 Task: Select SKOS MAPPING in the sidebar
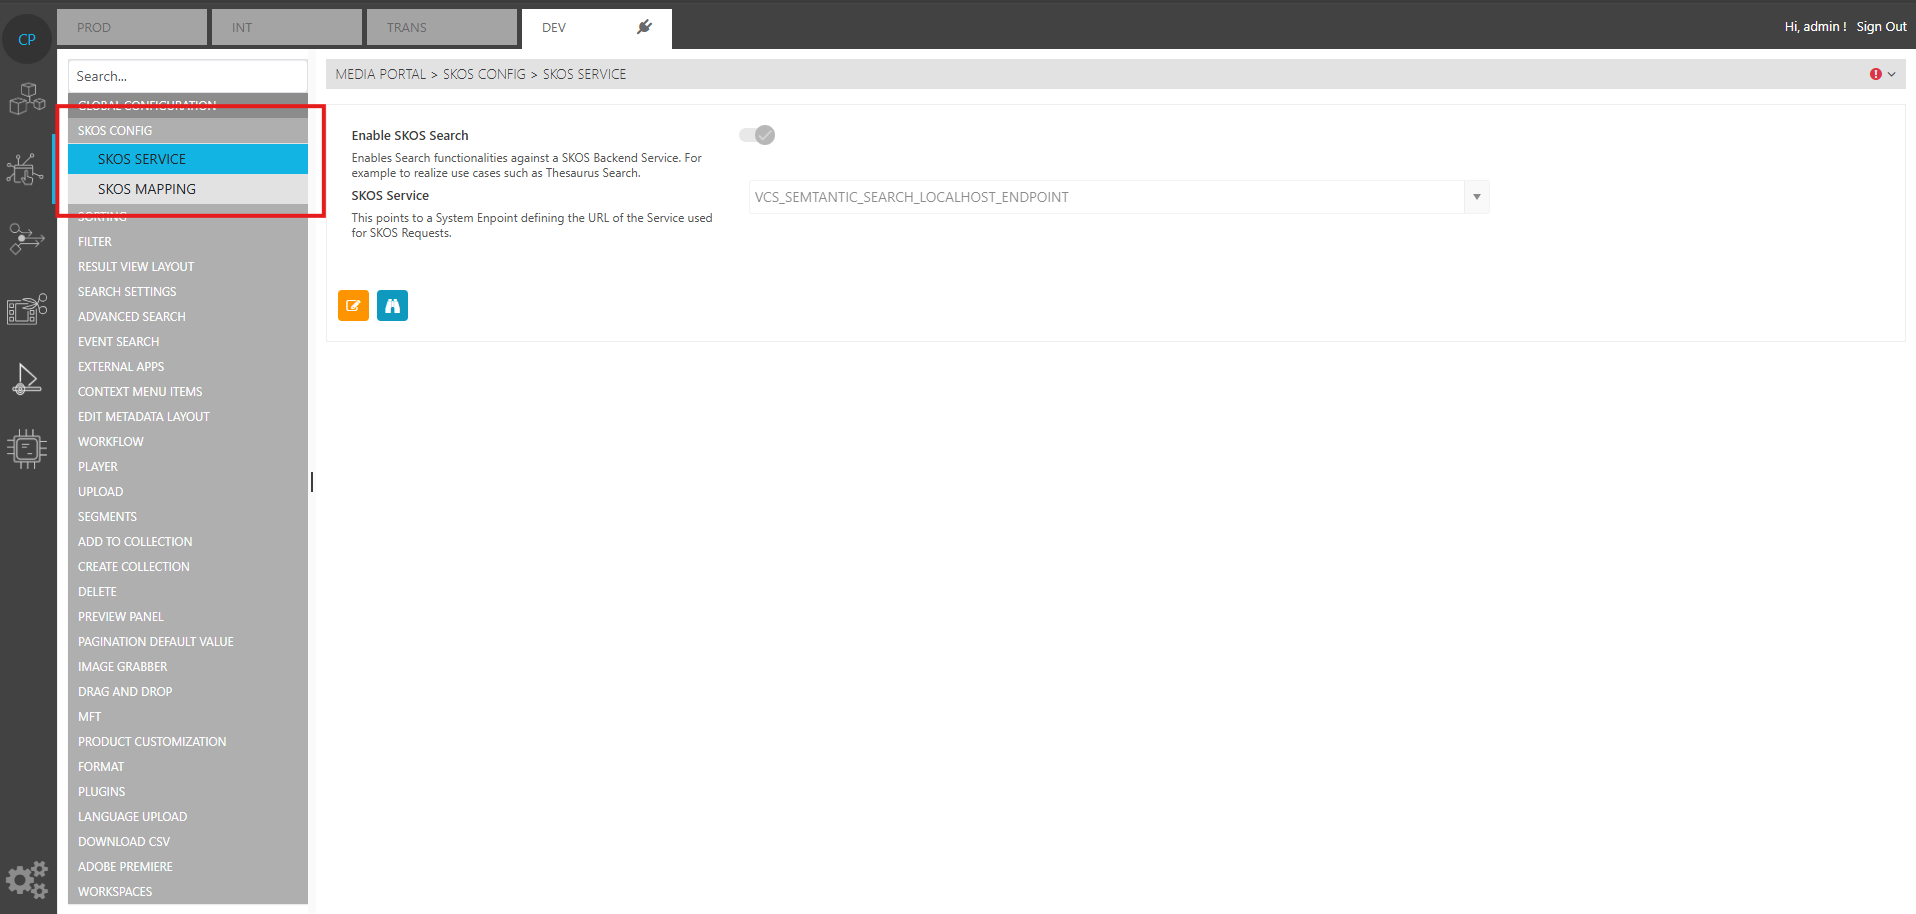[188, 189]
